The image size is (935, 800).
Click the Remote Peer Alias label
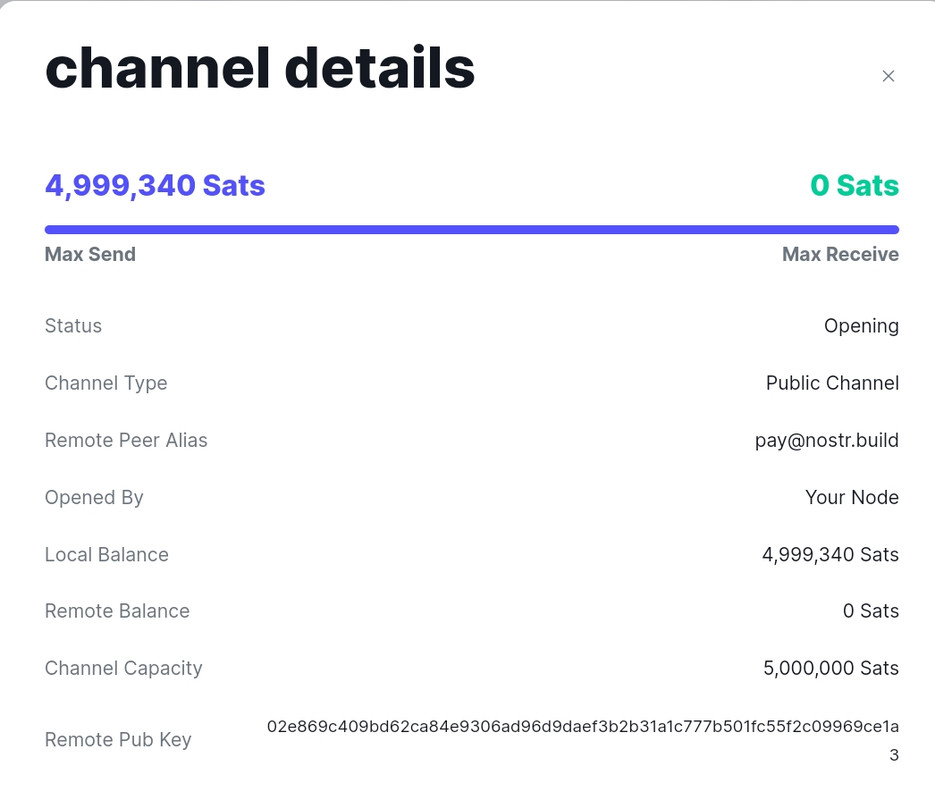point(126,440)
